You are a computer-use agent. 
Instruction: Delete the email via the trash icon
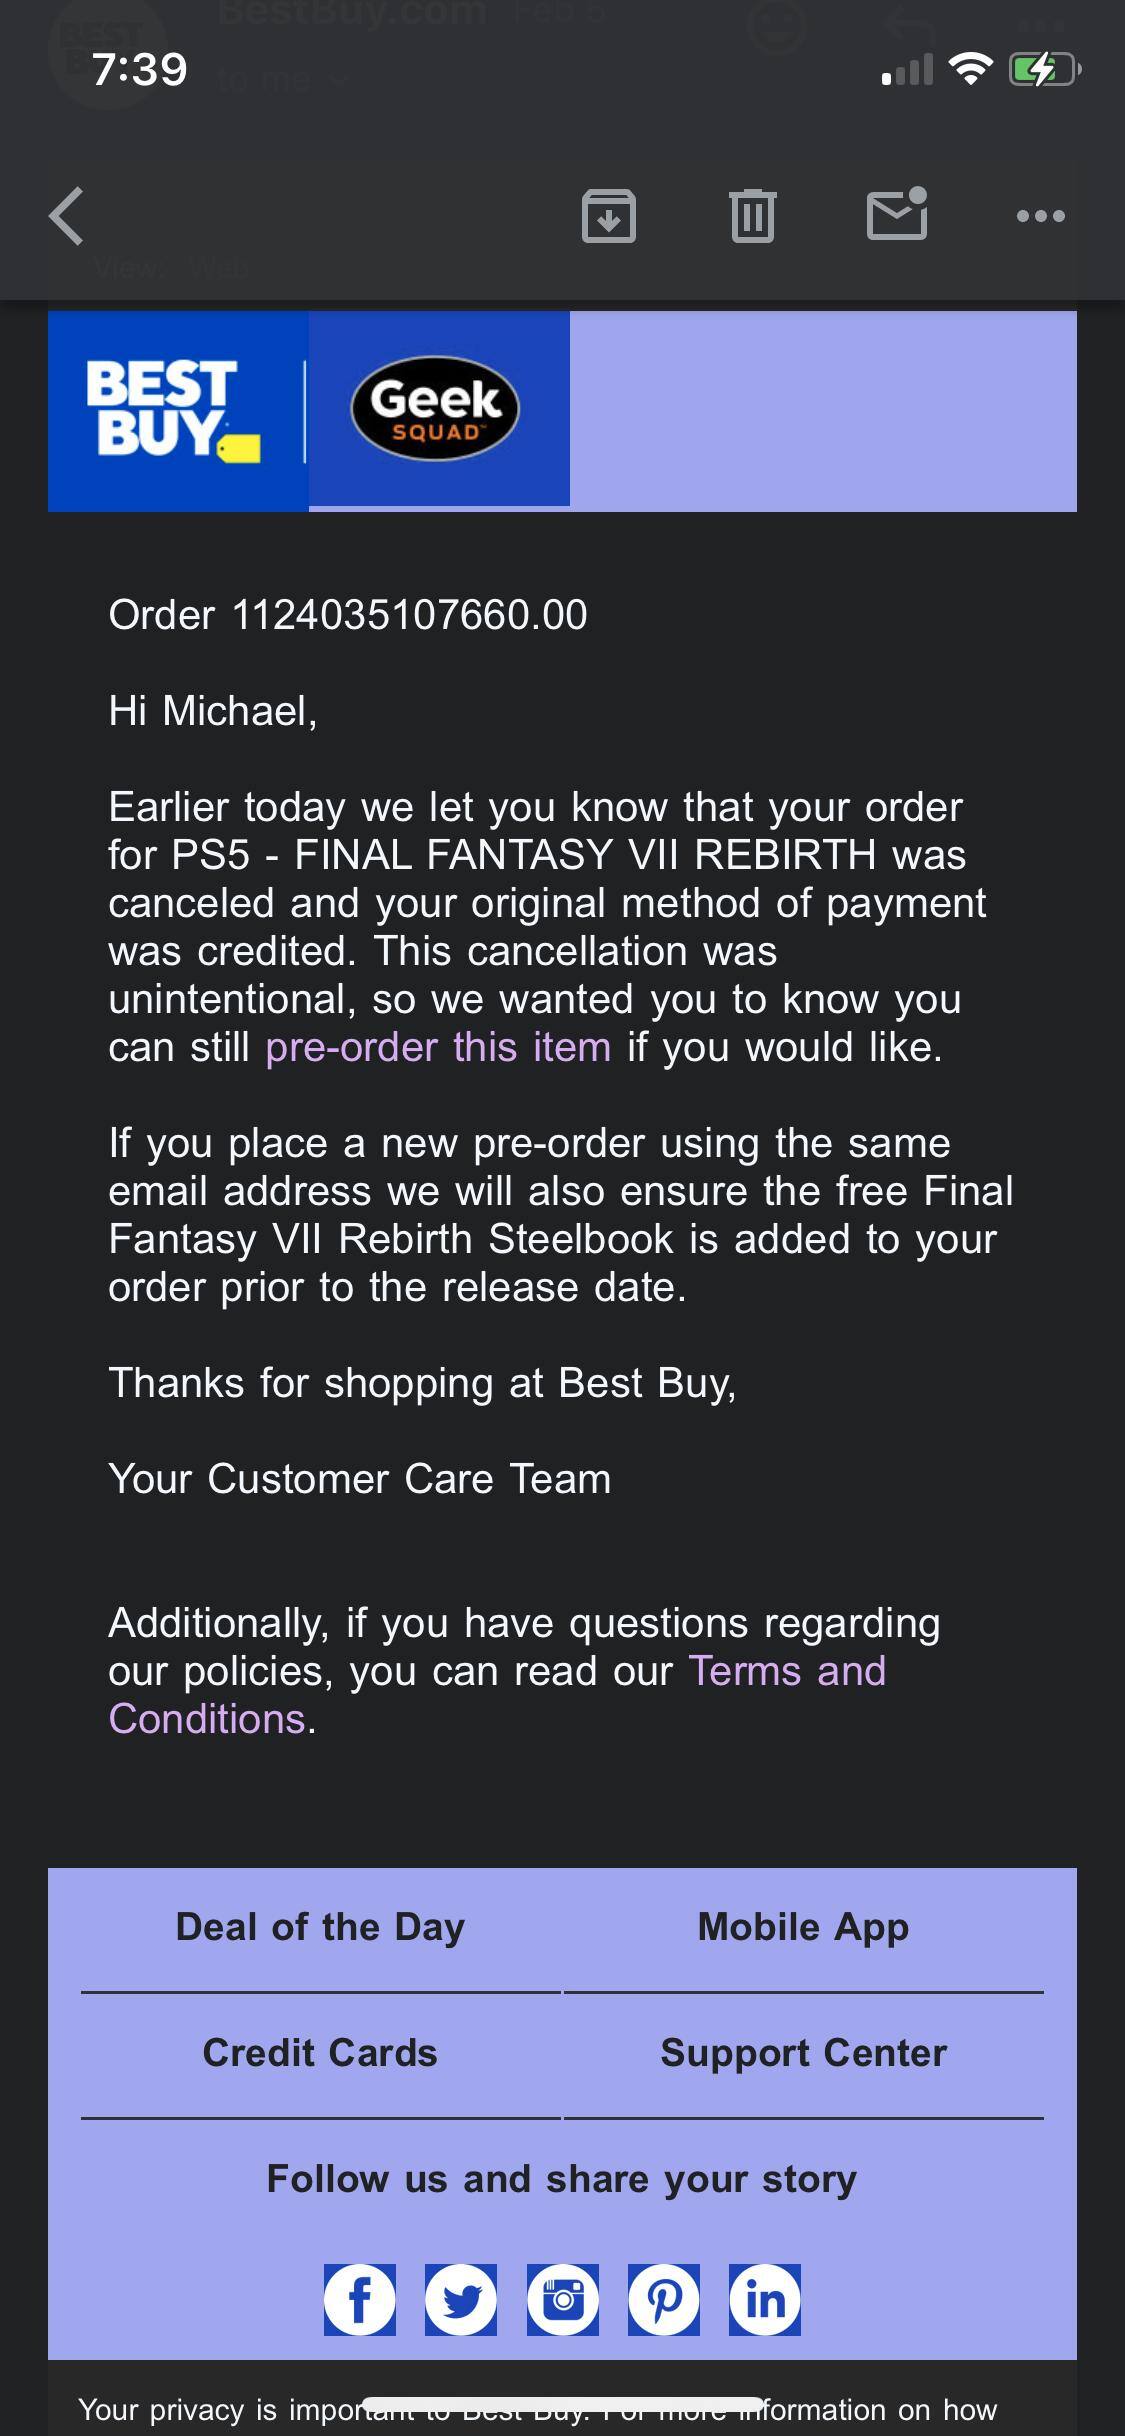tap(753, 214)
